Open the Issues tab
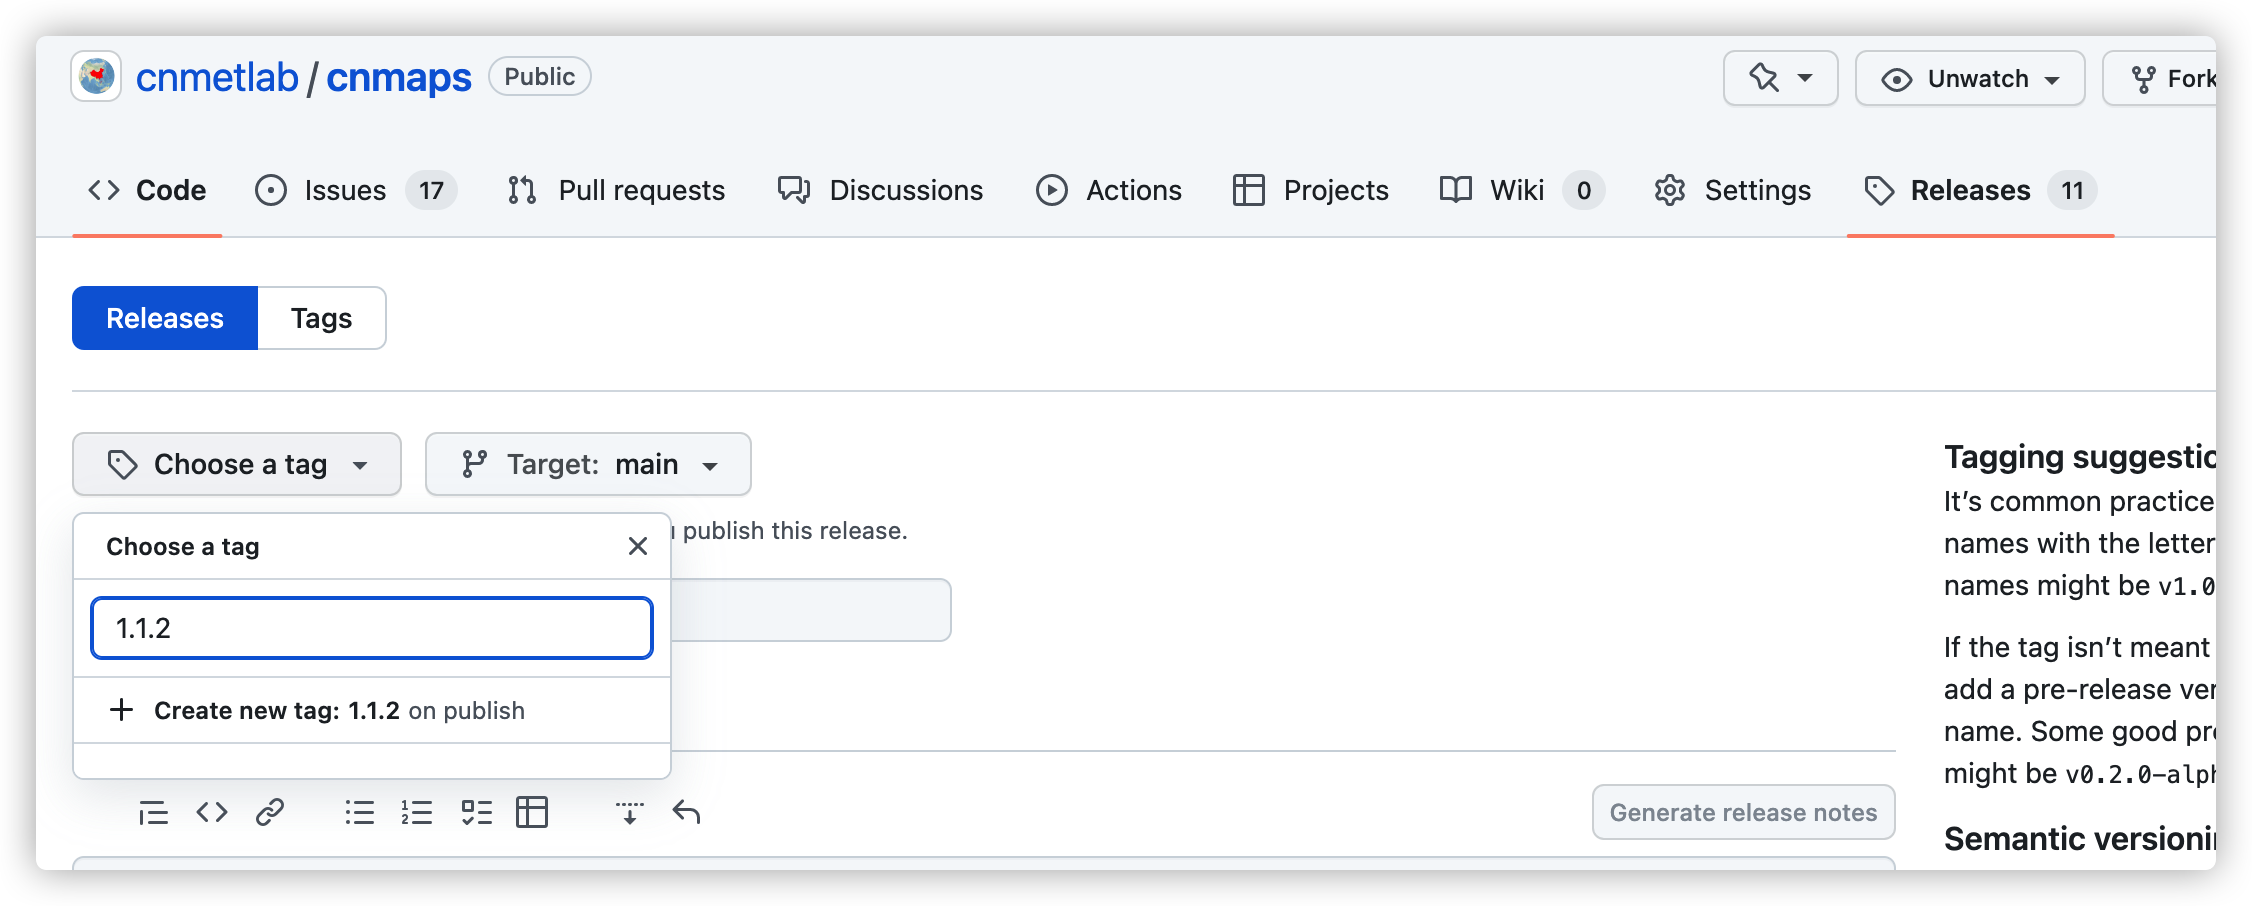This screenshot has width=2252, height=906. click(x=355, y=190)
